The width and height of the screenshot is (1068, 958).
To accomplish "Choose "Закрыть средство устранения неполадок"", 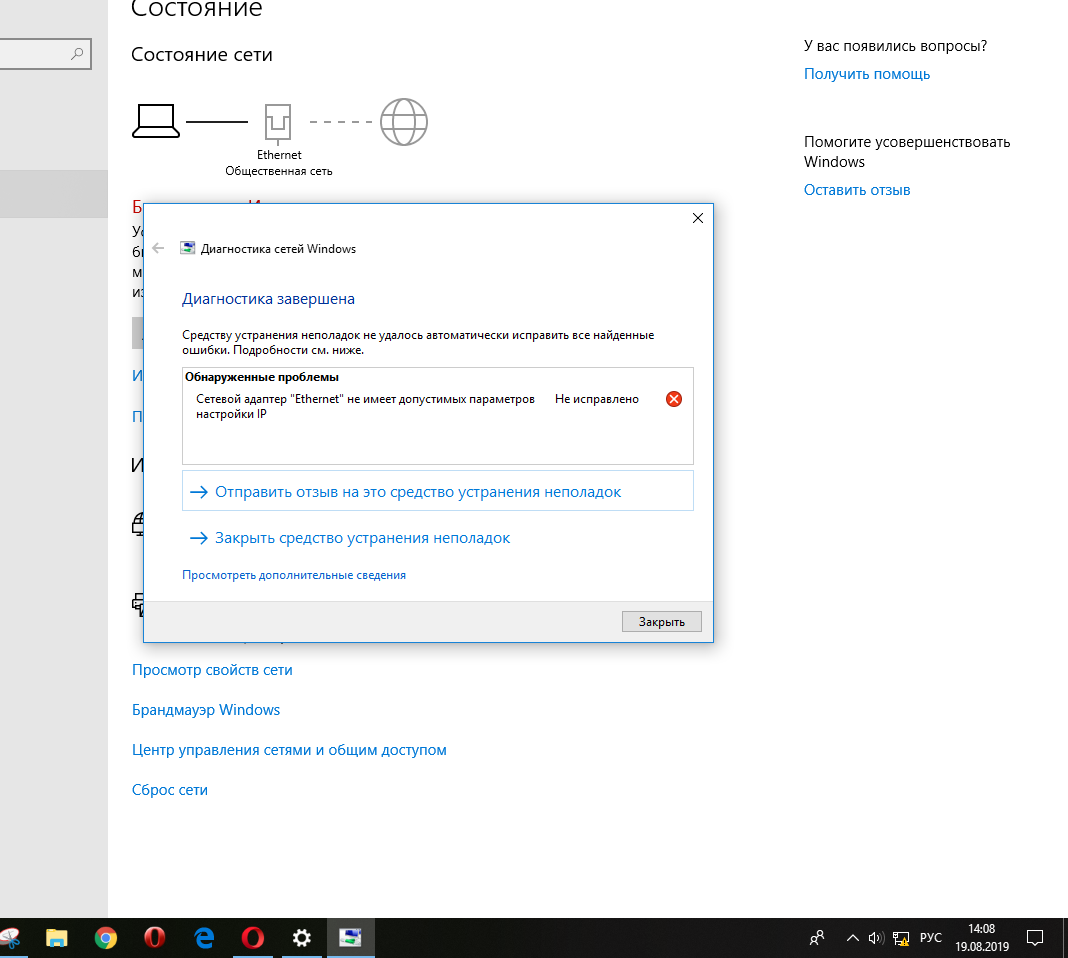I will (x=362, y=538).
